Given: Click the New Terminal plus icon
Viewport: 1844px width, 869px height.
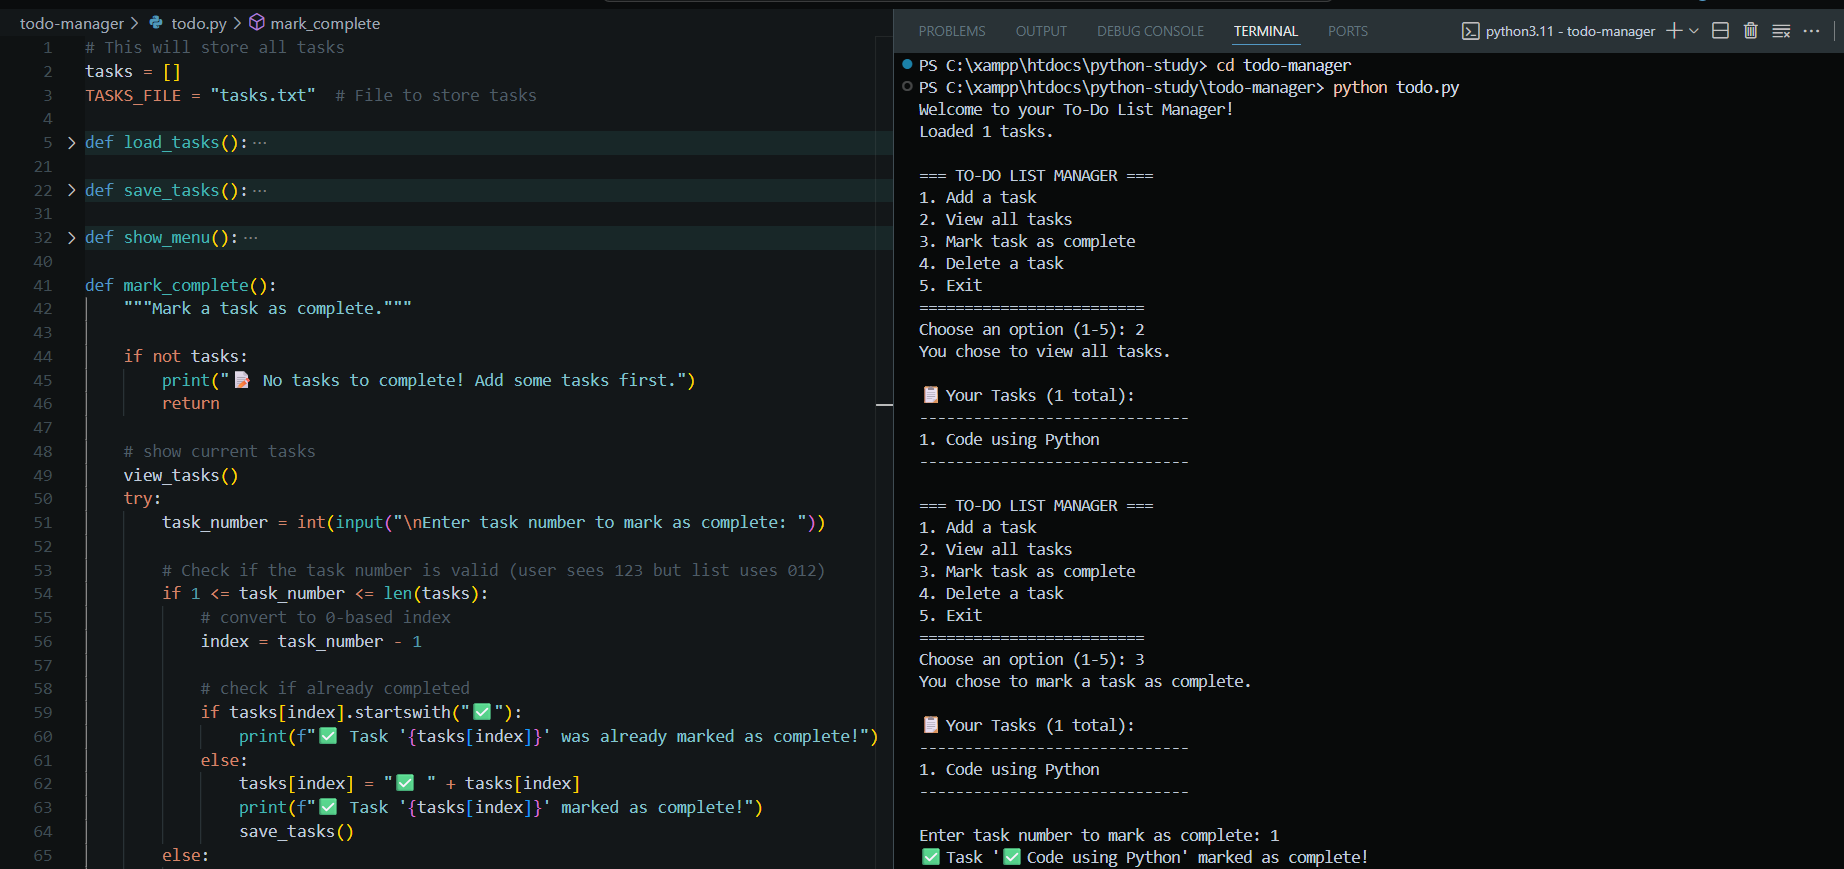Looking at the screenshot, I should pyautogui.click(x=1674, y=31).
